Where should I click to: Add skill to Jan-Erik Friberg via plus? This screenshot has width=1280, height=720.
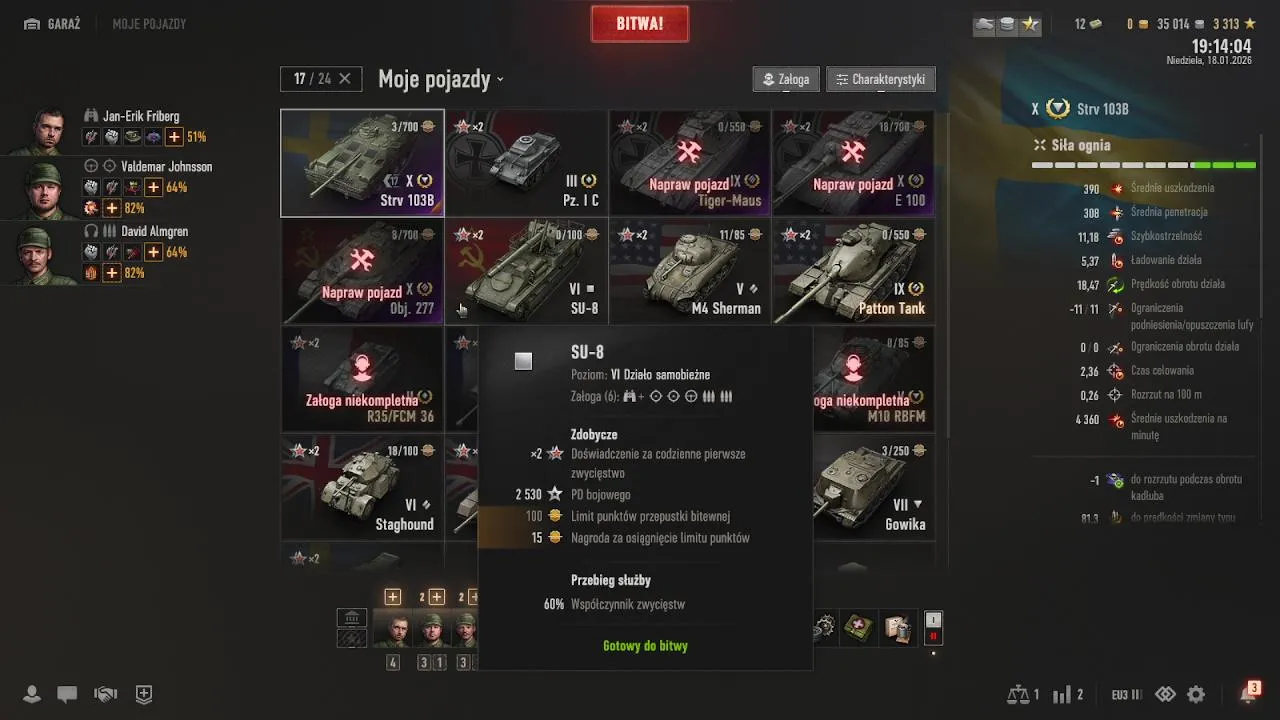click(174, 137)
